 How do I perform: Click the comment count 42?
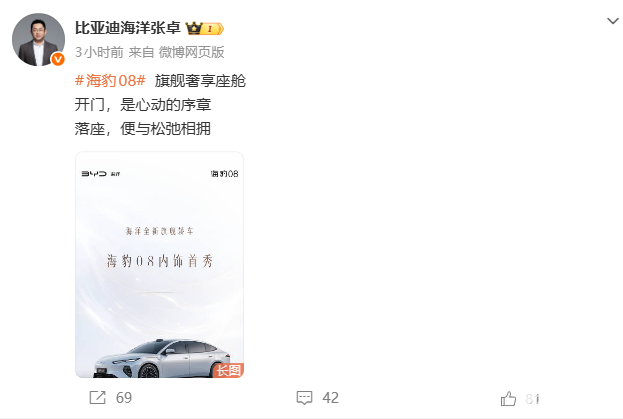pyautogui.click(x=331, y=398)
